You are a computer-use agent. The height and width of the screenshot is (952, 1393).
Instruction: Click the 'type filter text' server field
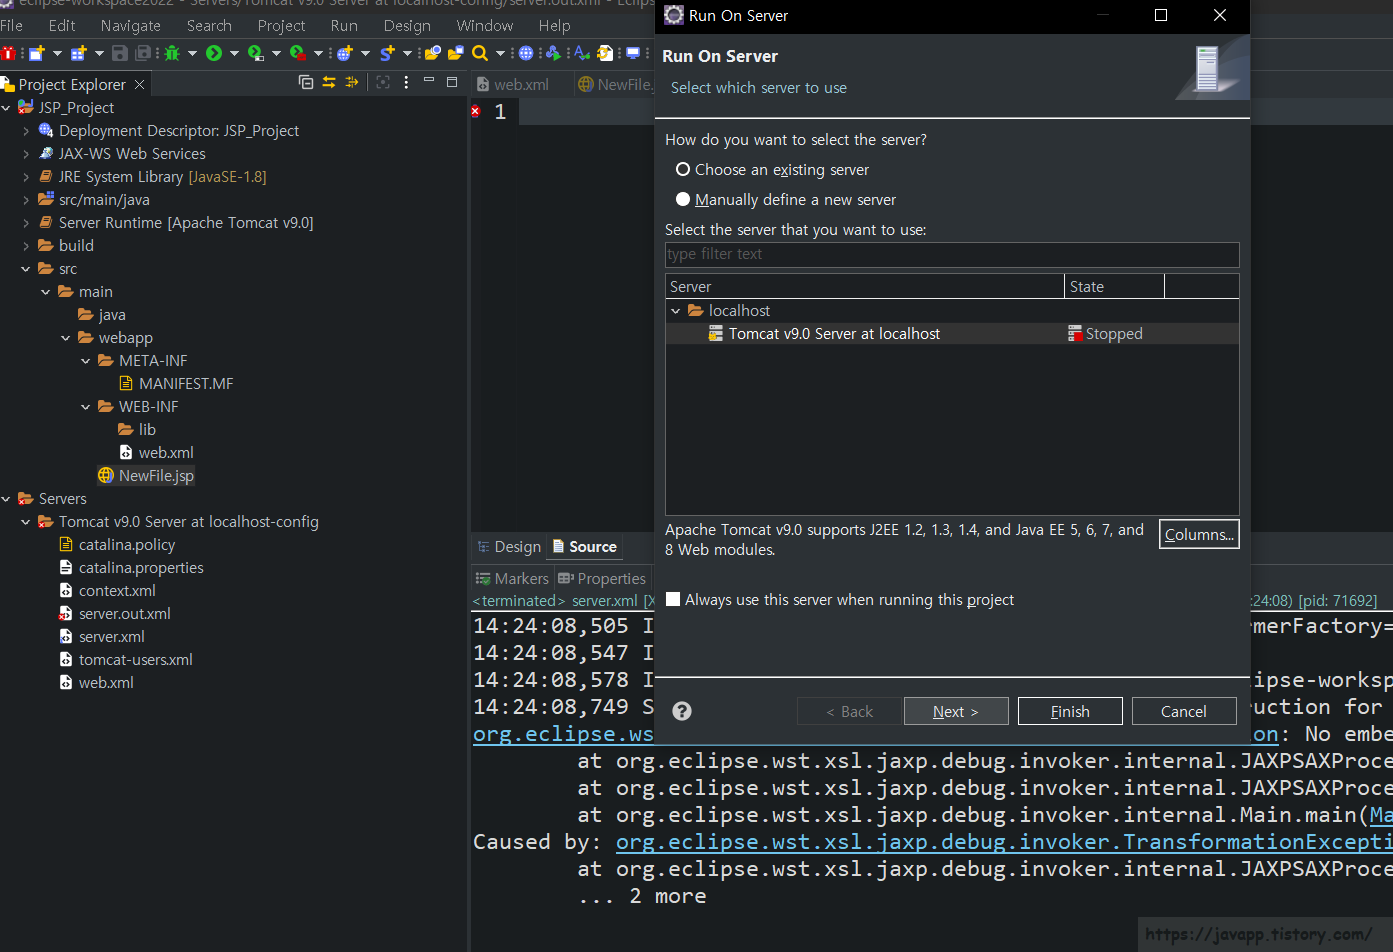coord(952,254)
